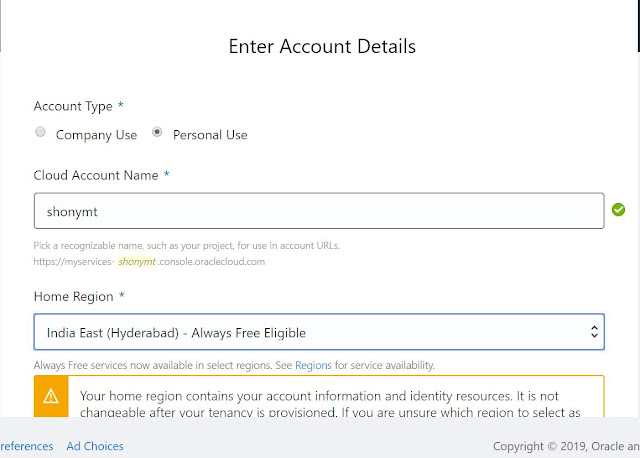640x458 pixels.
Task: Click the Enter Account Details heading
Action: pos(322,46)
